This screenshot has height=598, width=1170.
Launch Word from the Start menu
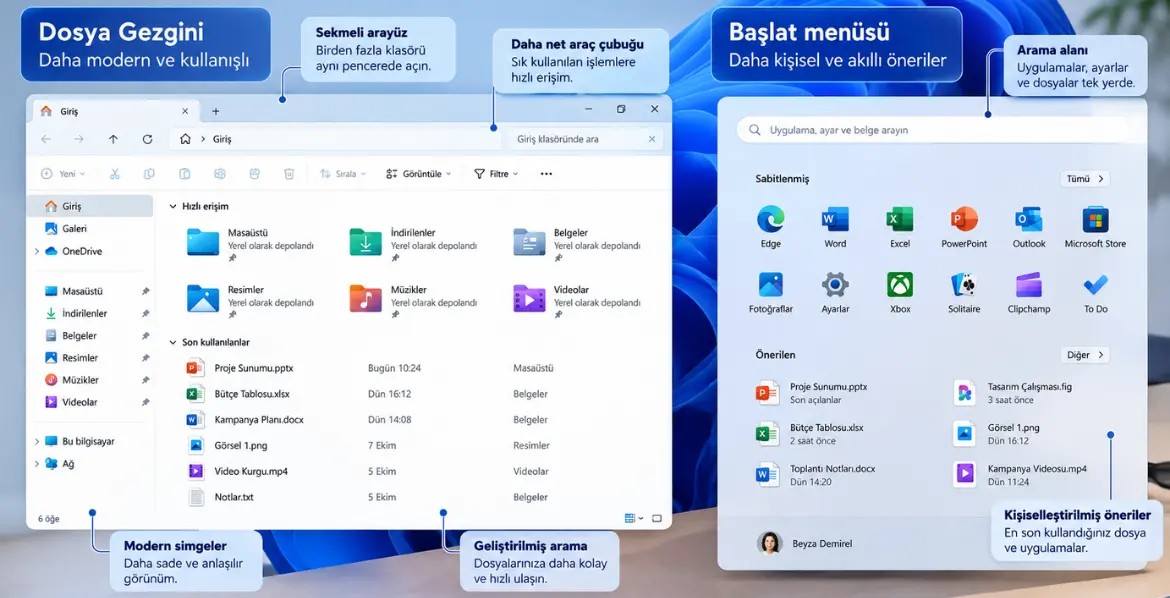click(x=835, y=227)
